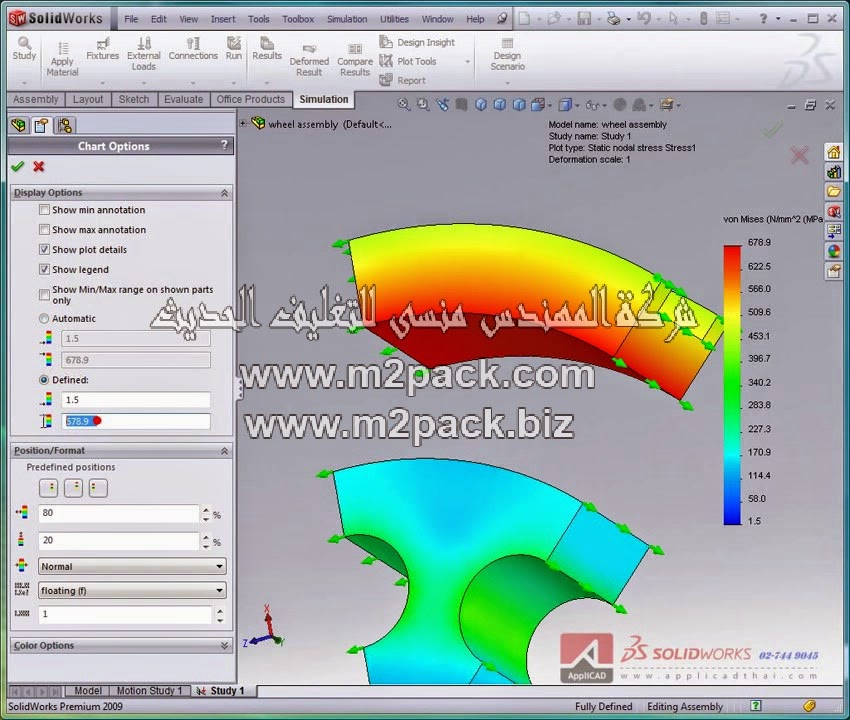Open dropdown arrow below Design Scenario
This screenshot has width=850, height=720.
[507, 83]
